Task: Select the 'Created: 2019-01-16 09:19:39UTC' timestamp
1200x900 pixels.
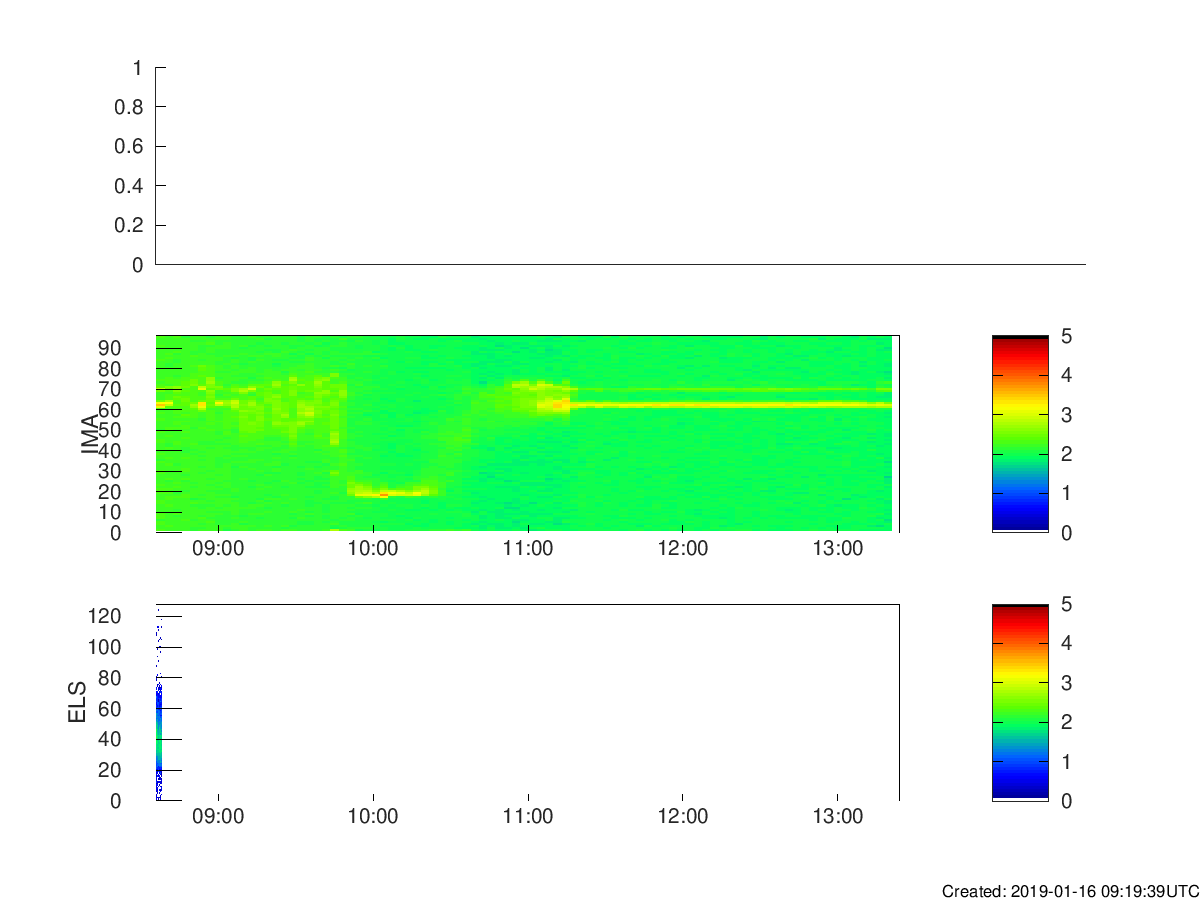Action: [x=1070, y=891]
